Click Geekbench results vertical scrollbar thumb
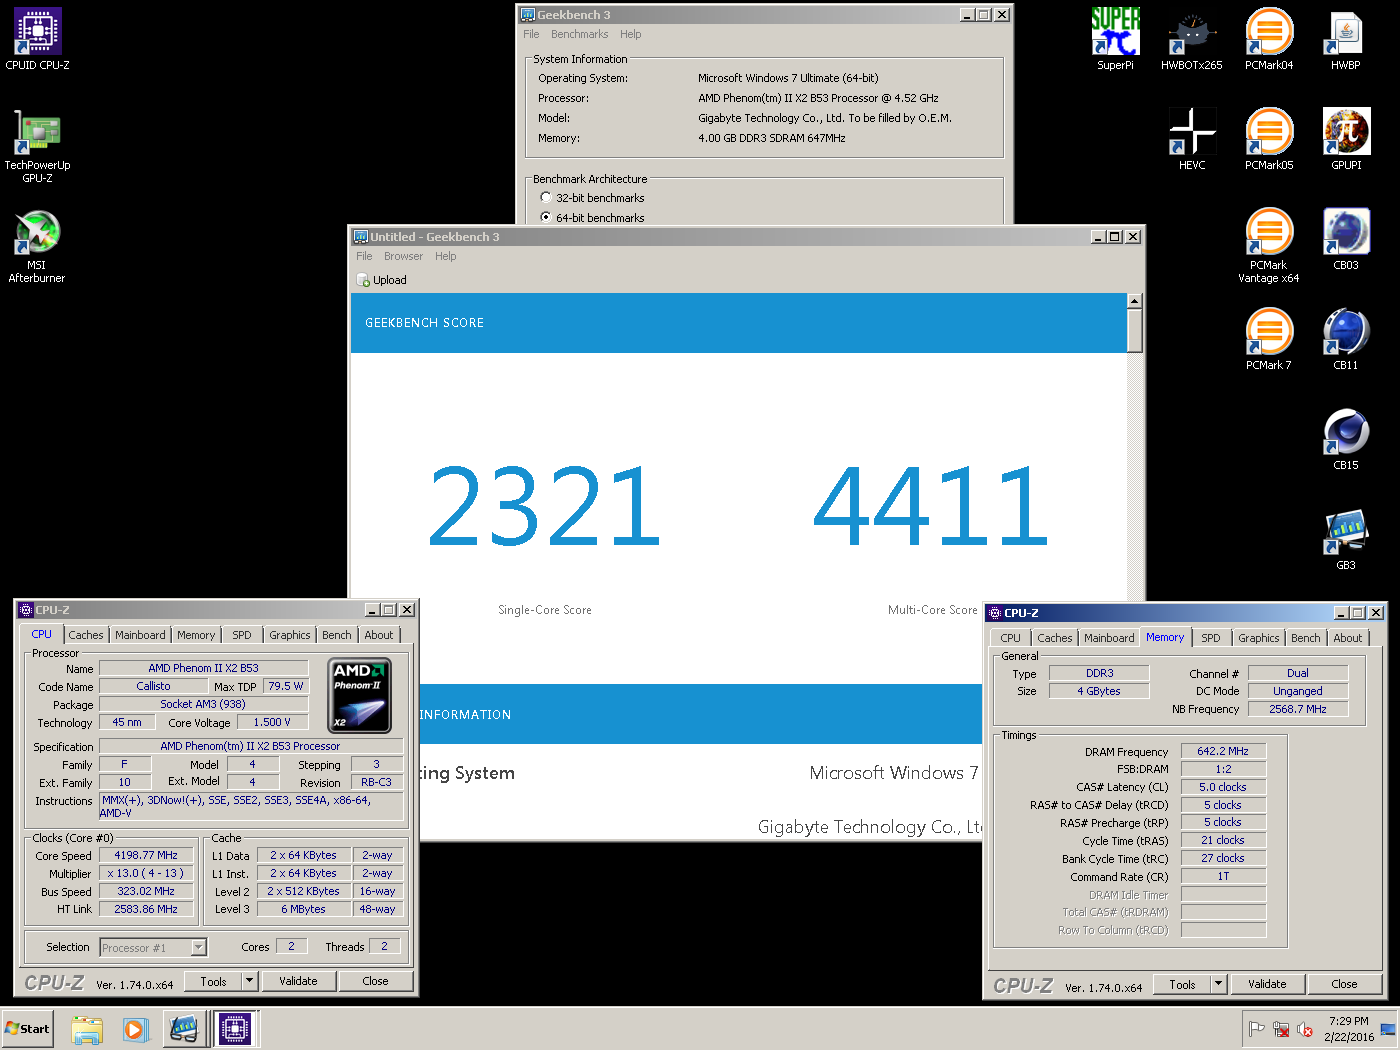This screenshot has height=1050, width=1400. point(1134,330)
